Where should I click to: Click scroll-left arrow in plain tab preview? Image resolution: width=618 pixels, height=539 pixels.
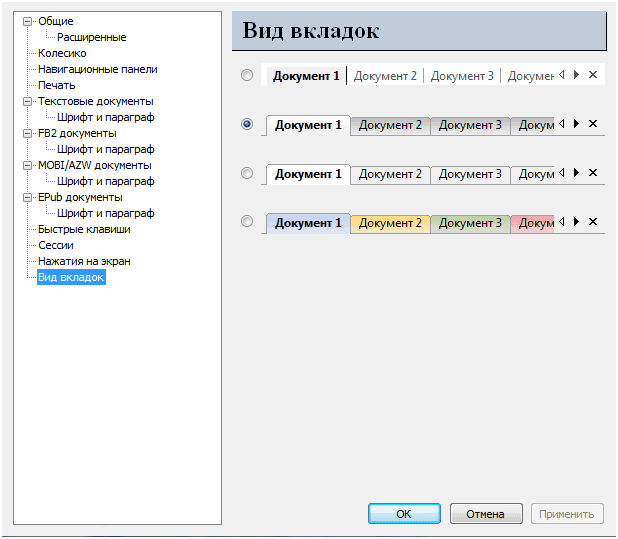[562, 74]
